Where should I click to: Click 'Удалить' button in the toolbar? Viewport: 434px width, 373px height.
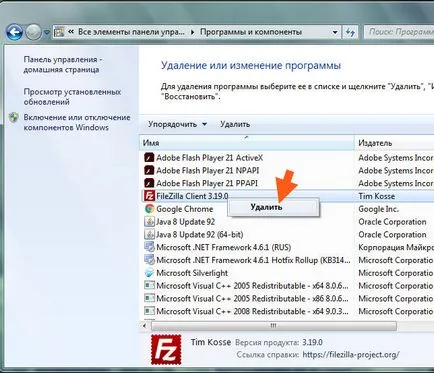pos(235,124)
